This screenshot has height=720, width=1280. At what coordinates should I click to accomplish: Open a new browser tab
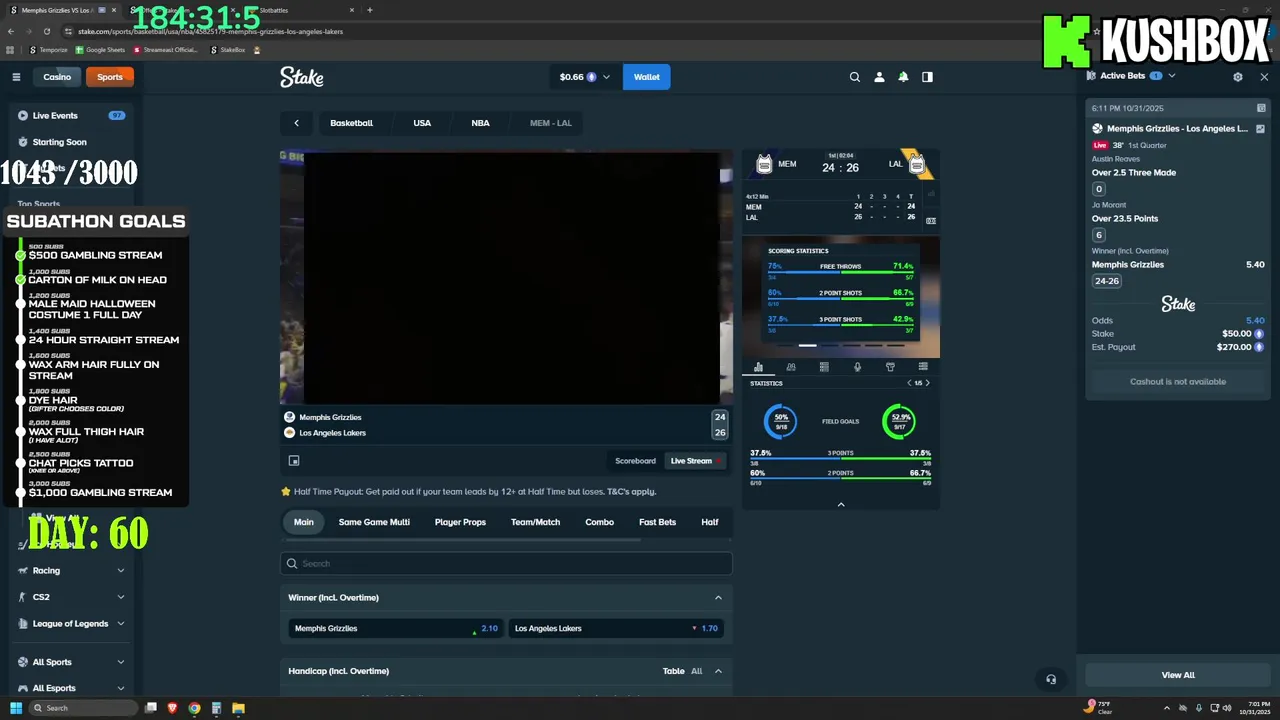[370, 10]
